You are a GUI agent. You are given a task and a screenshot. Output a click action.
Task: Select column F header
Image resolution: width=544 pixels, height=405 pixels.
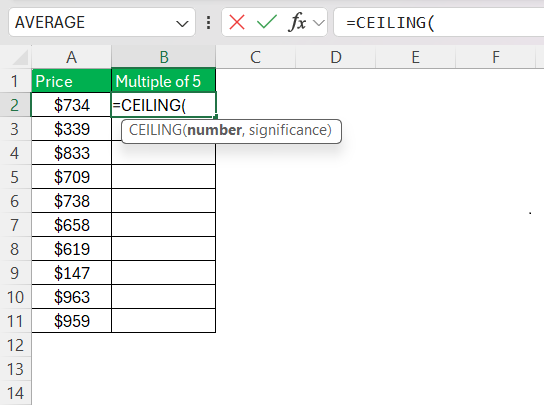click(x=495, y=57)
